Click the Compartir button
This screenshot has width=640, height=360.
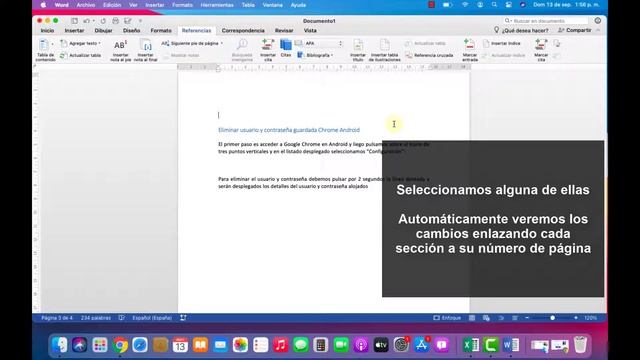pyautogui.click(x=575, y=30)
